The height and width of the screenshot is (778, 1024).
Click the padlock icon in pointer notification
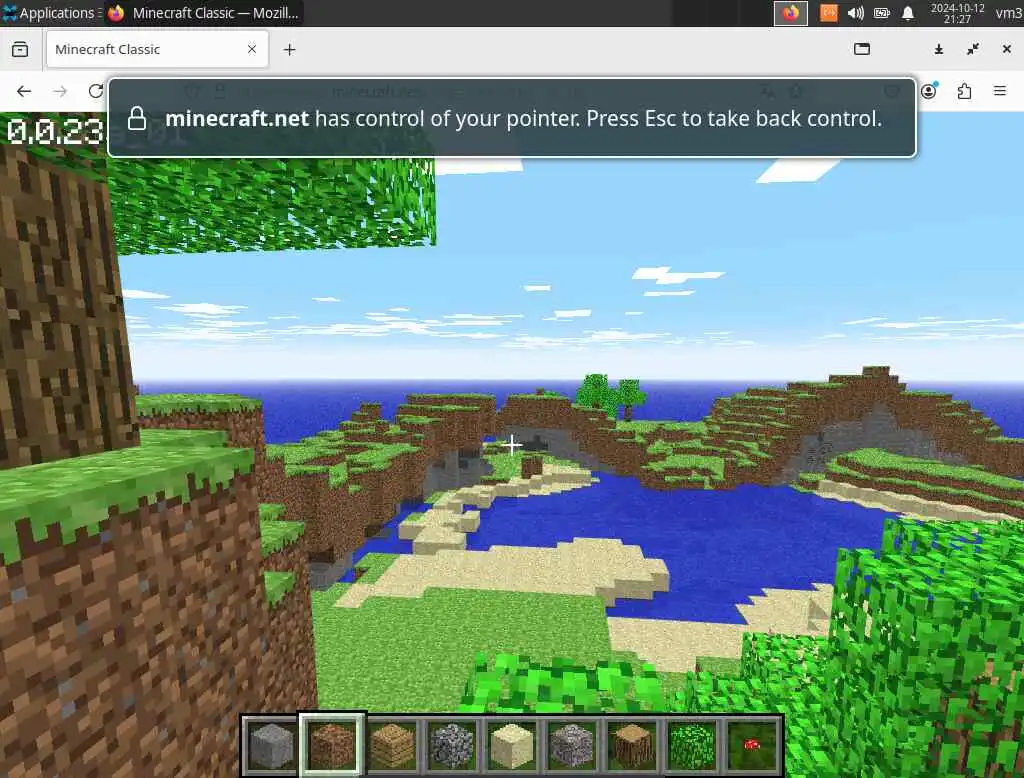pyautogui.click(x=137, y=118)
